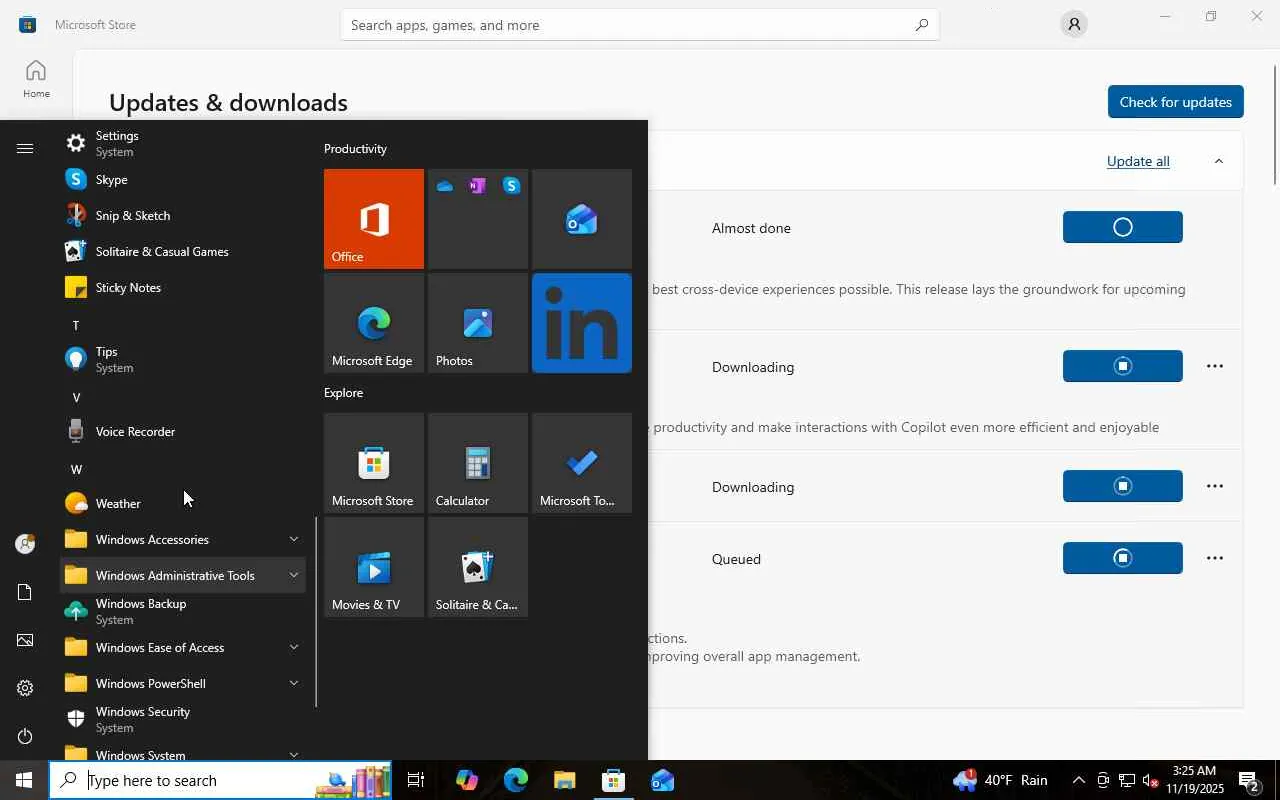1280x800 pixels.
Task: Expand the Windows Ease of Access folder
Action: [183, 648]
